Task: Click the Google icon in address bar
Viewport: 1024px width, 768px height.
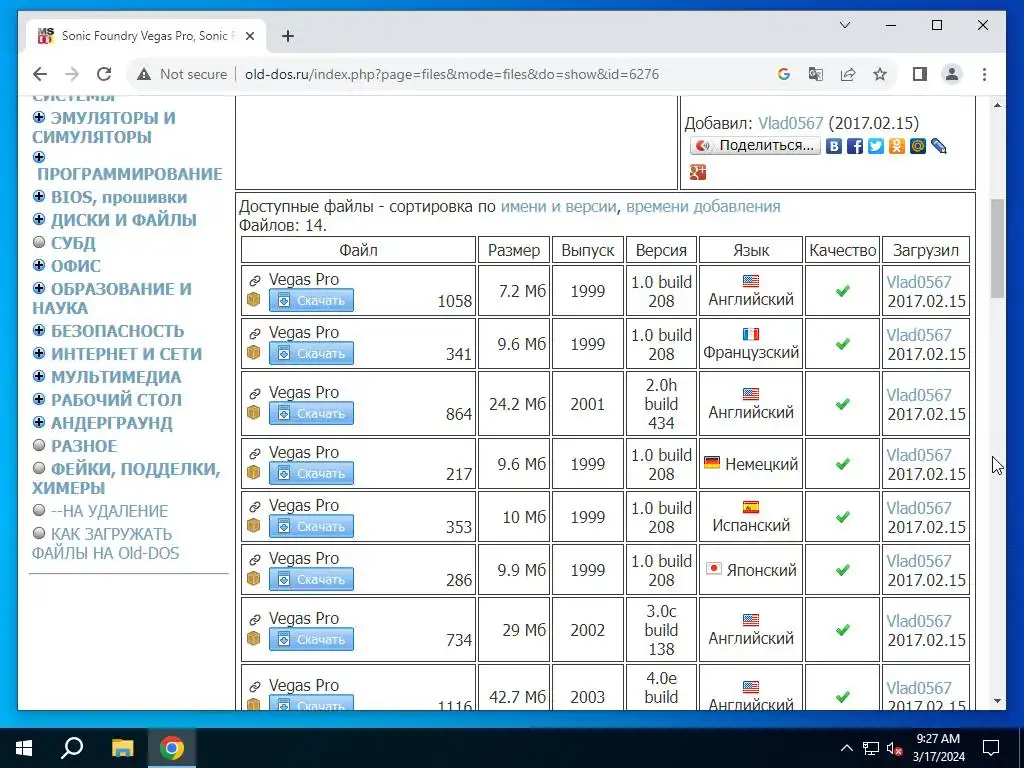Action: (x=784, y=74)
